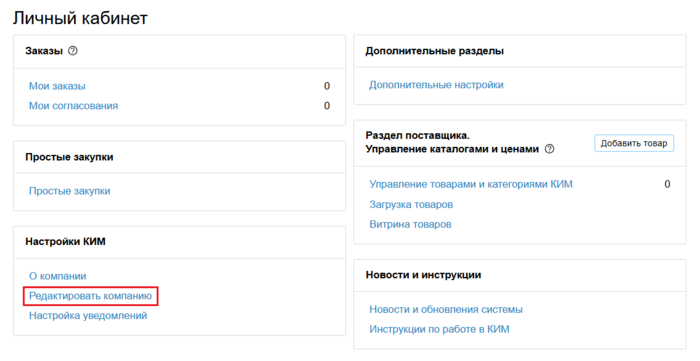Viewport: 700px width, 361px height.
Task: Click the help icon next to Заказы
Action: [72, 51]
